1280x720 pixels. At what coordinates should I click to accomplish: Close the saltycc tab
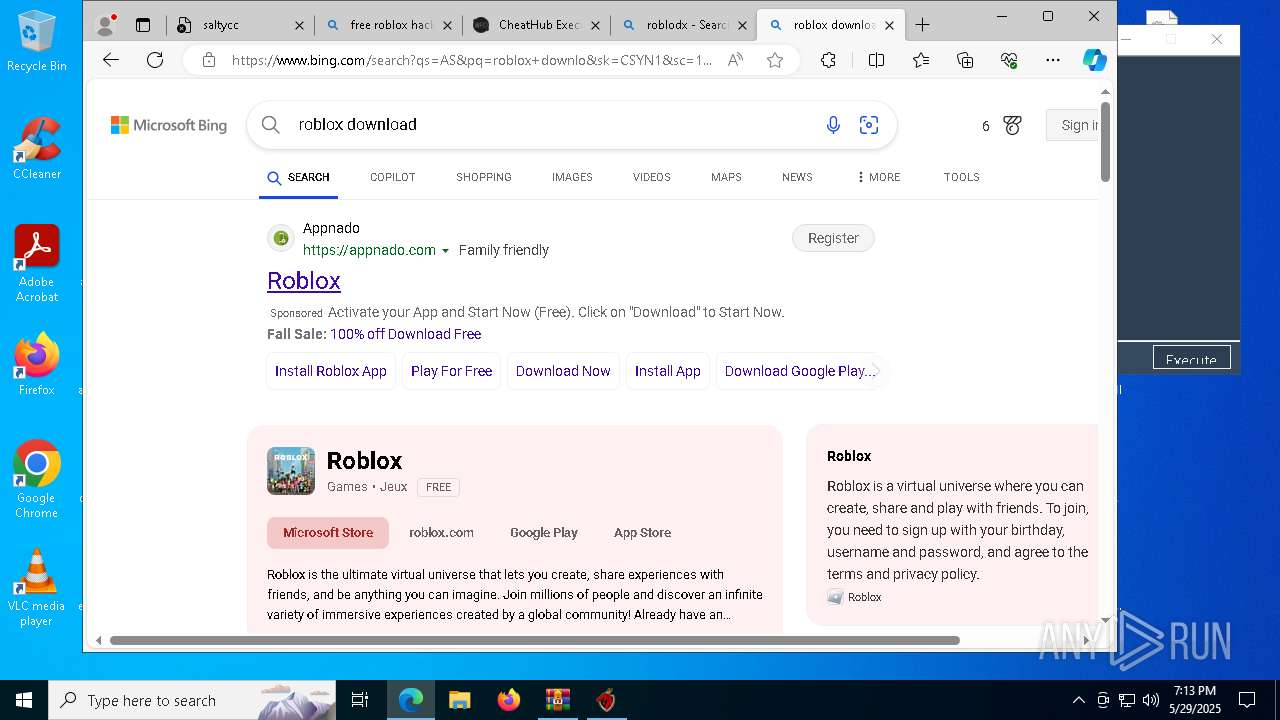299,26
